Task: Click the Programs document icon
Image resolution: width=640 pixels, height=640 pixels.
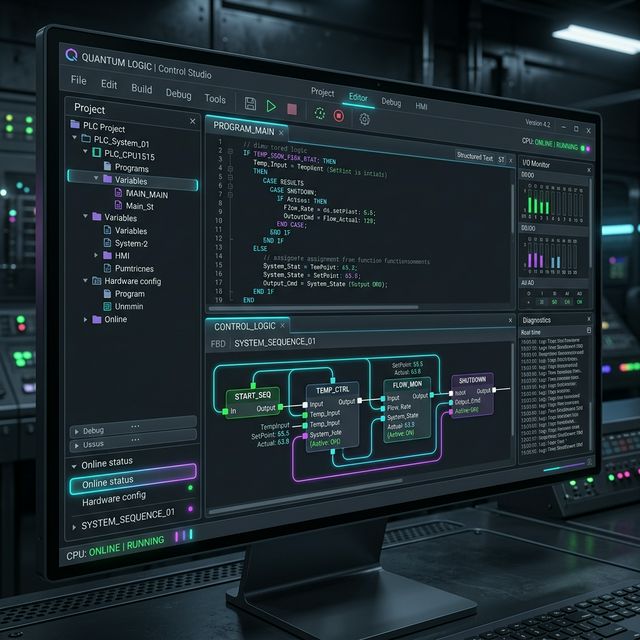Action: point(107,166)
